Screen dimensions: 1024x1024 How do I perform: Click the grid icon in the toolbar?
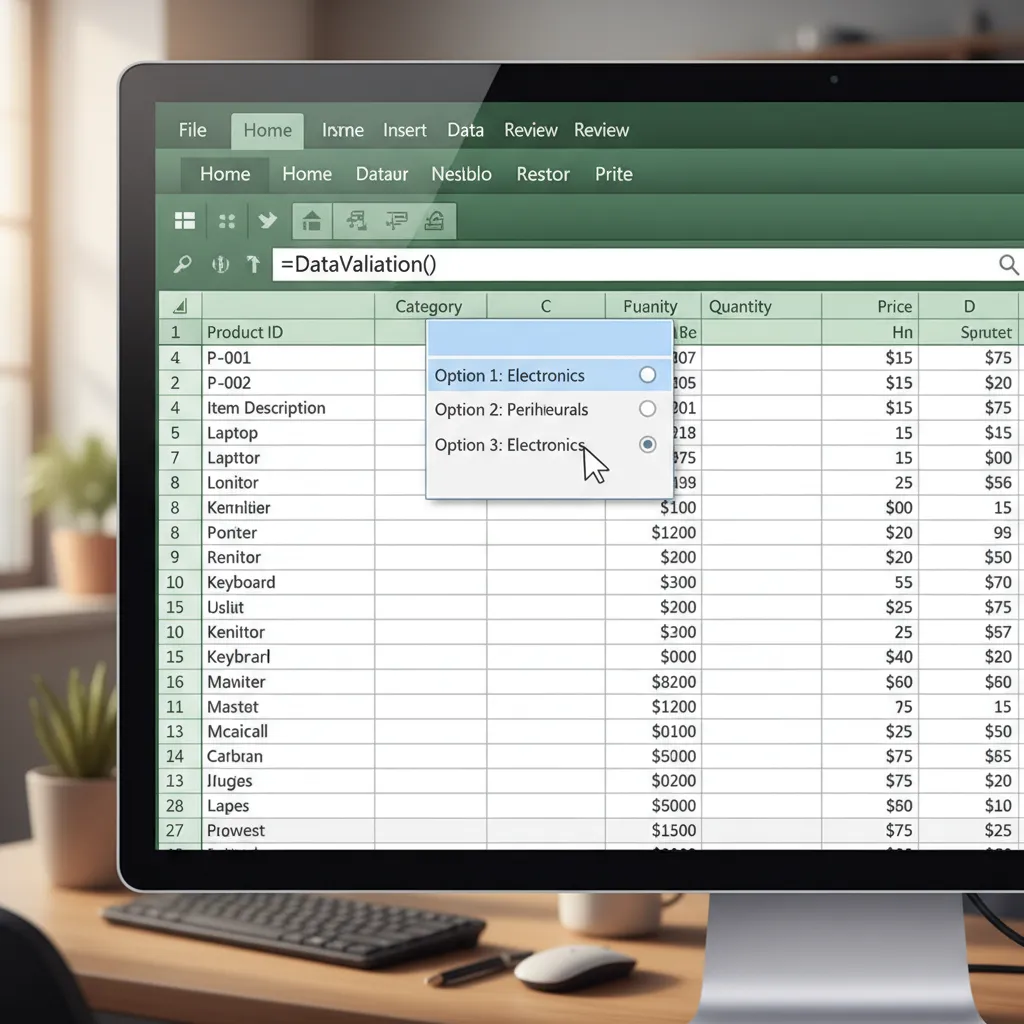tap(185, 221)
